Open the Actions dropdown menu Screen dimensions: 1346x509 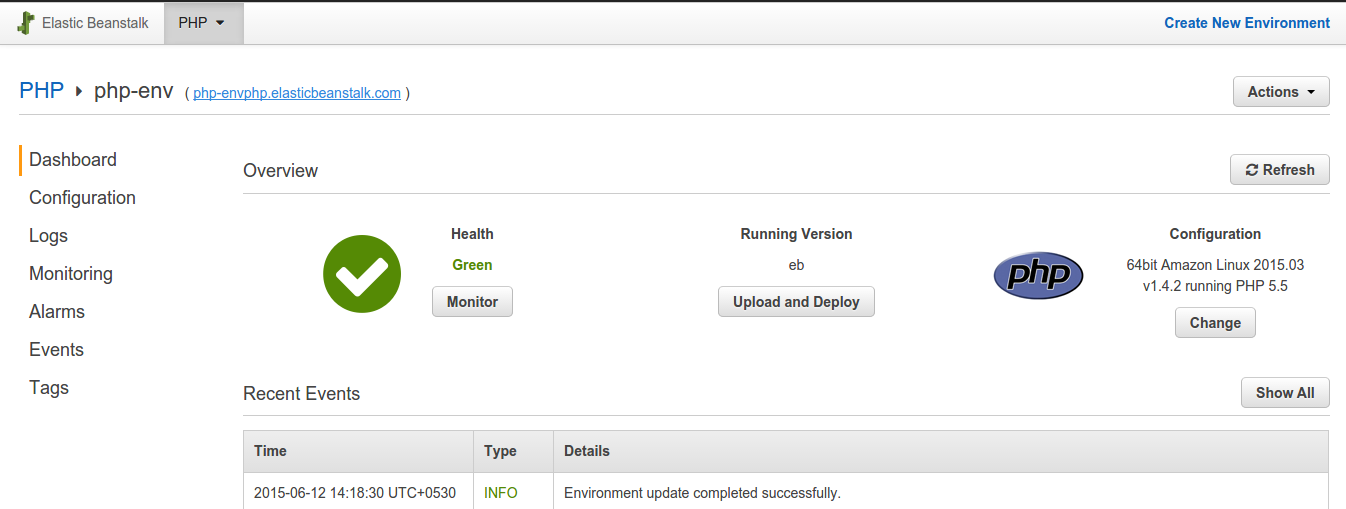click(x=1281, y=92)
